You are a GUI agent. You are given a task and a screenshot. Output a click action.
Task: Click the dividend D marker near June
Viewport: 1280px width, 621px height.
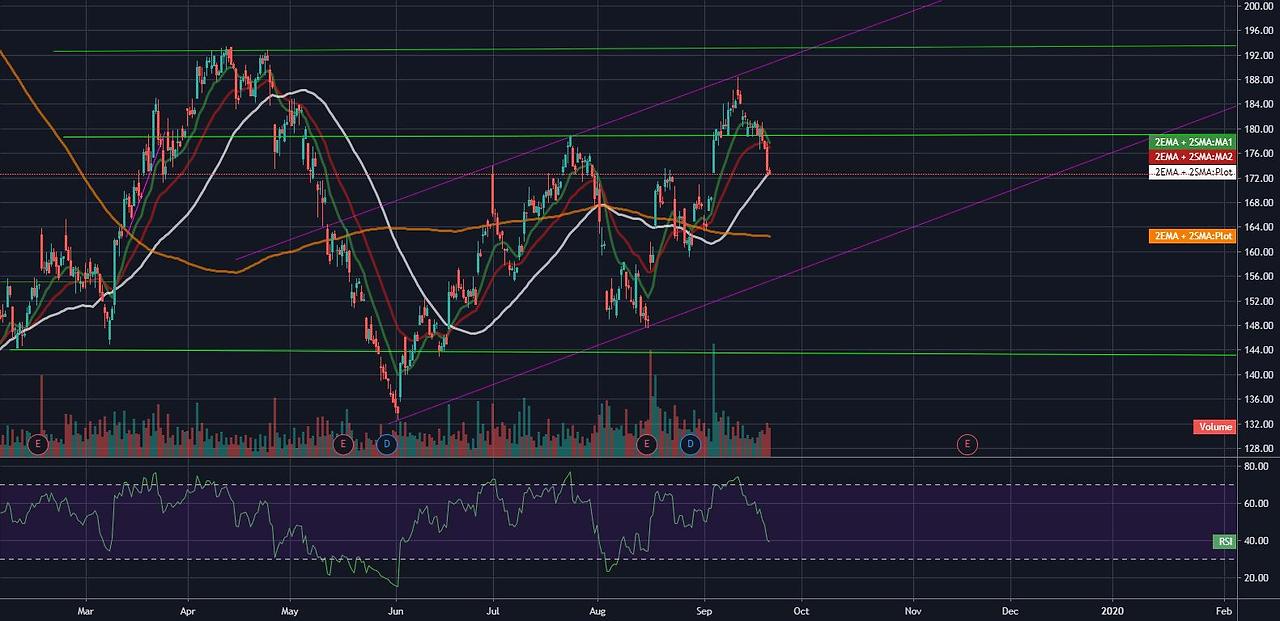389,443
